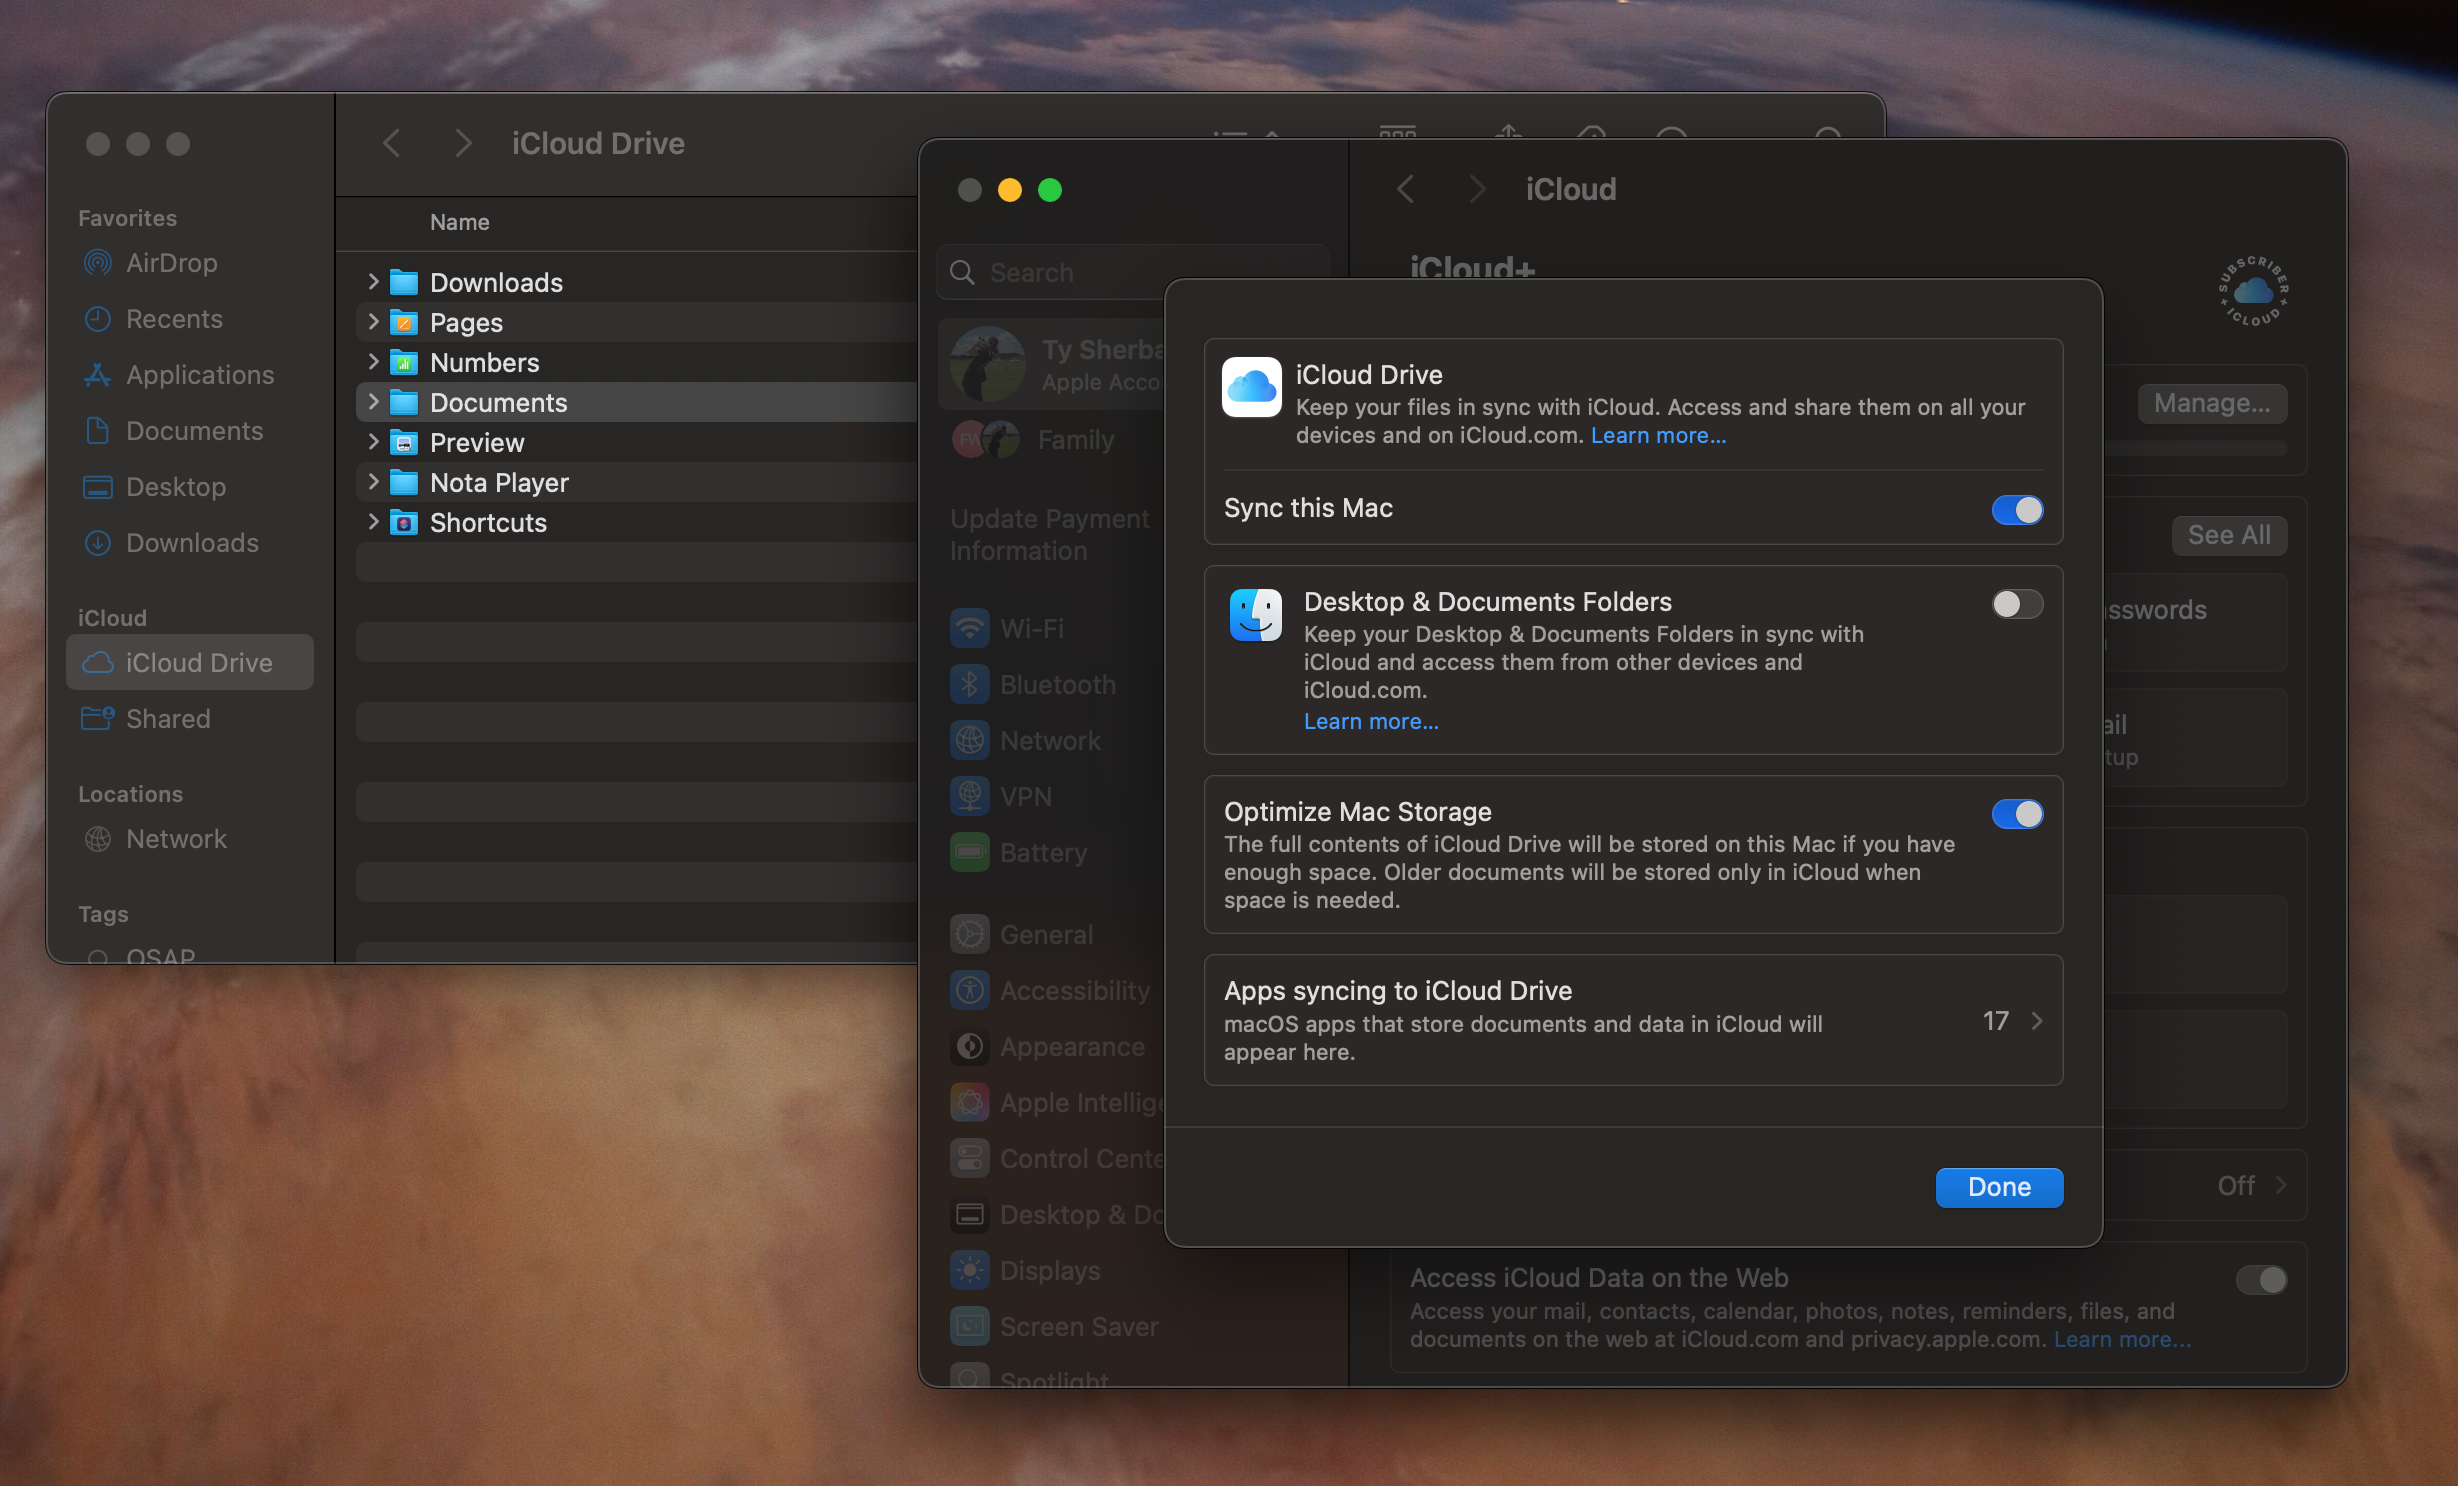This screenshot has height=1486, width=2458.
Task: Open the Apple Account profile row
Action: click(1052, 364)
